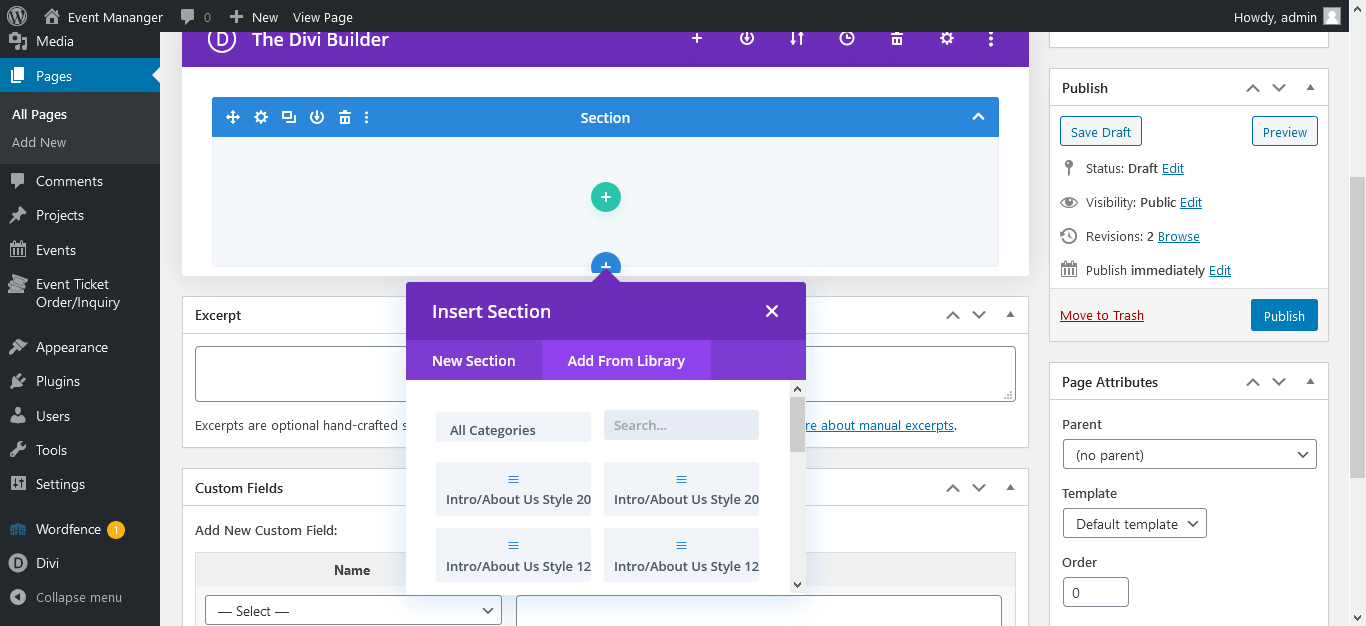Click the Excerpt text area

tap(605, 374)
